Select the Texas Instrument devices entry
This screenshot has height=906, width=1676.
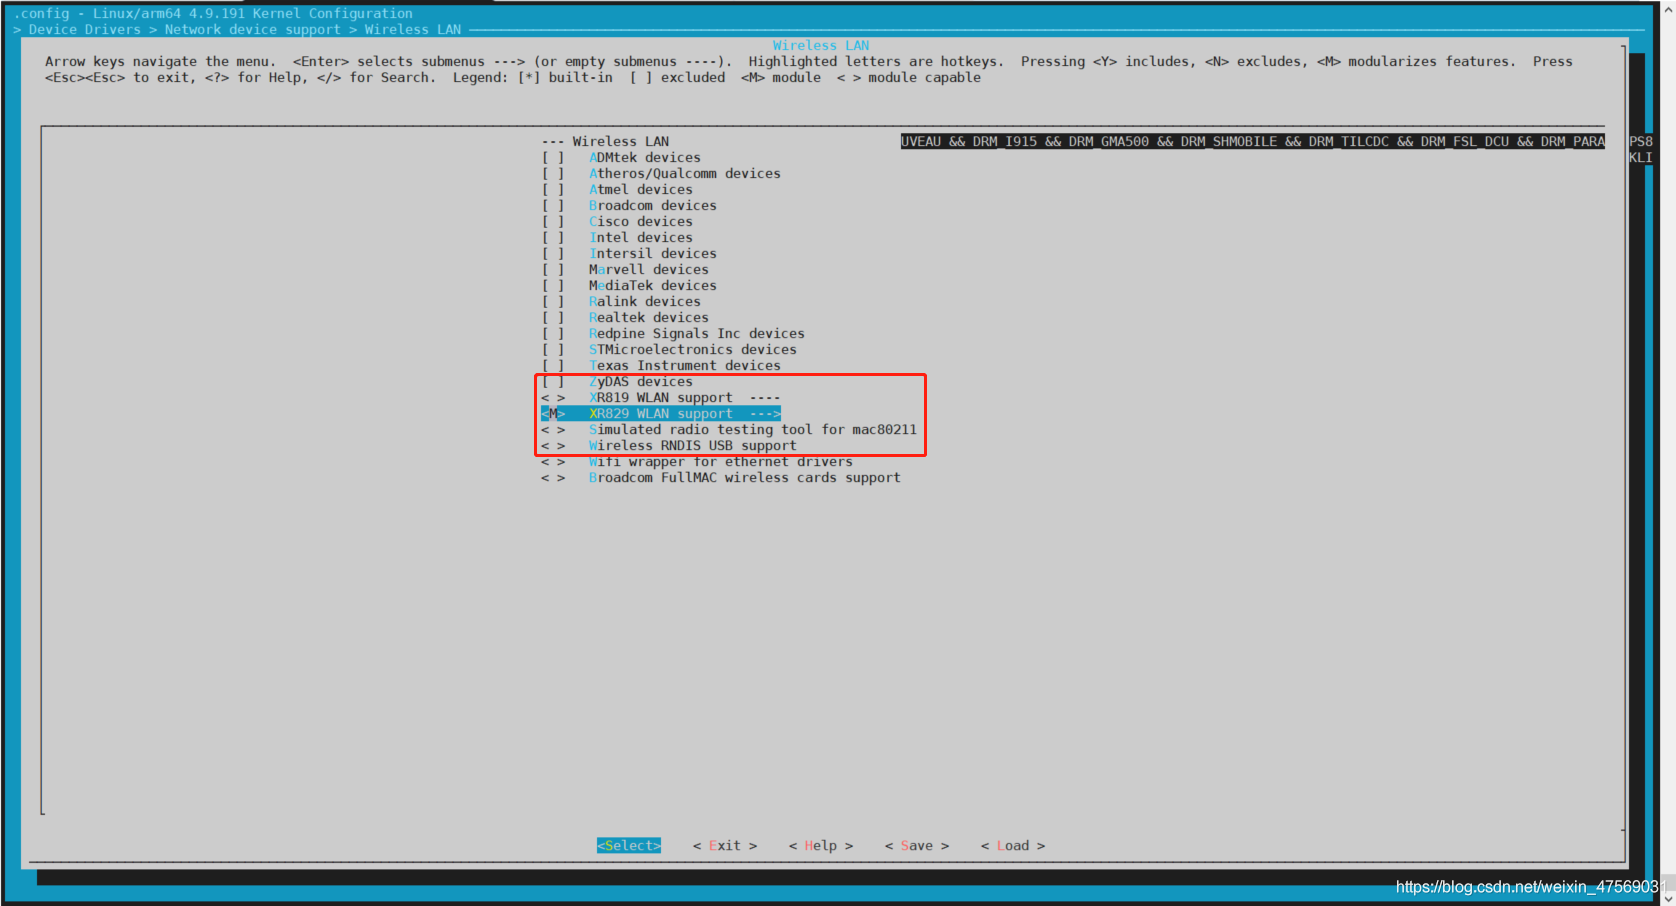685,366
